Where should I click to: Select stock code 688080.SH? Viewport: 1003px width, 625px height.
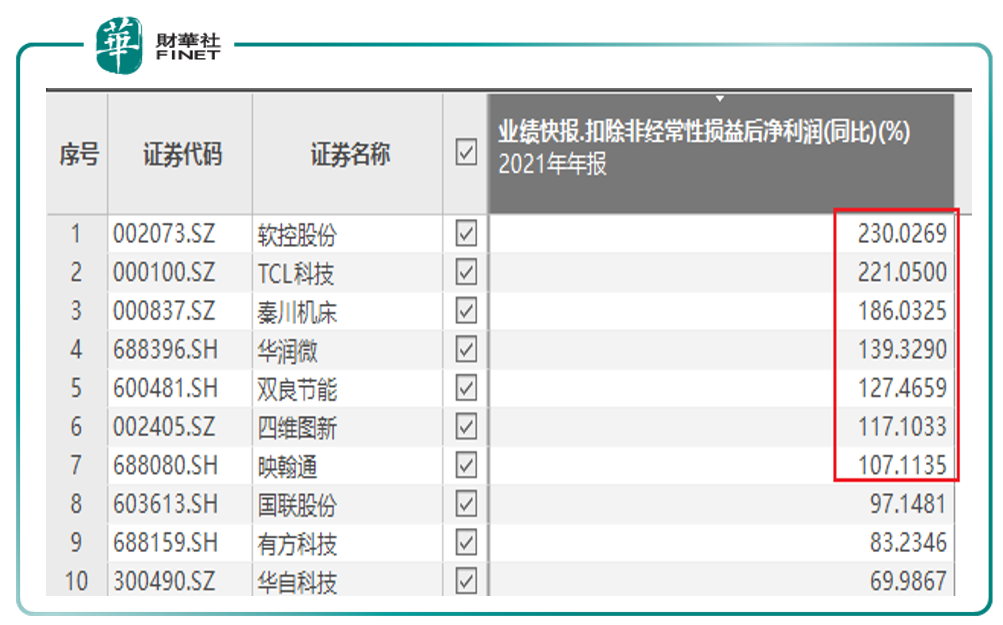[x=166, y=465]
